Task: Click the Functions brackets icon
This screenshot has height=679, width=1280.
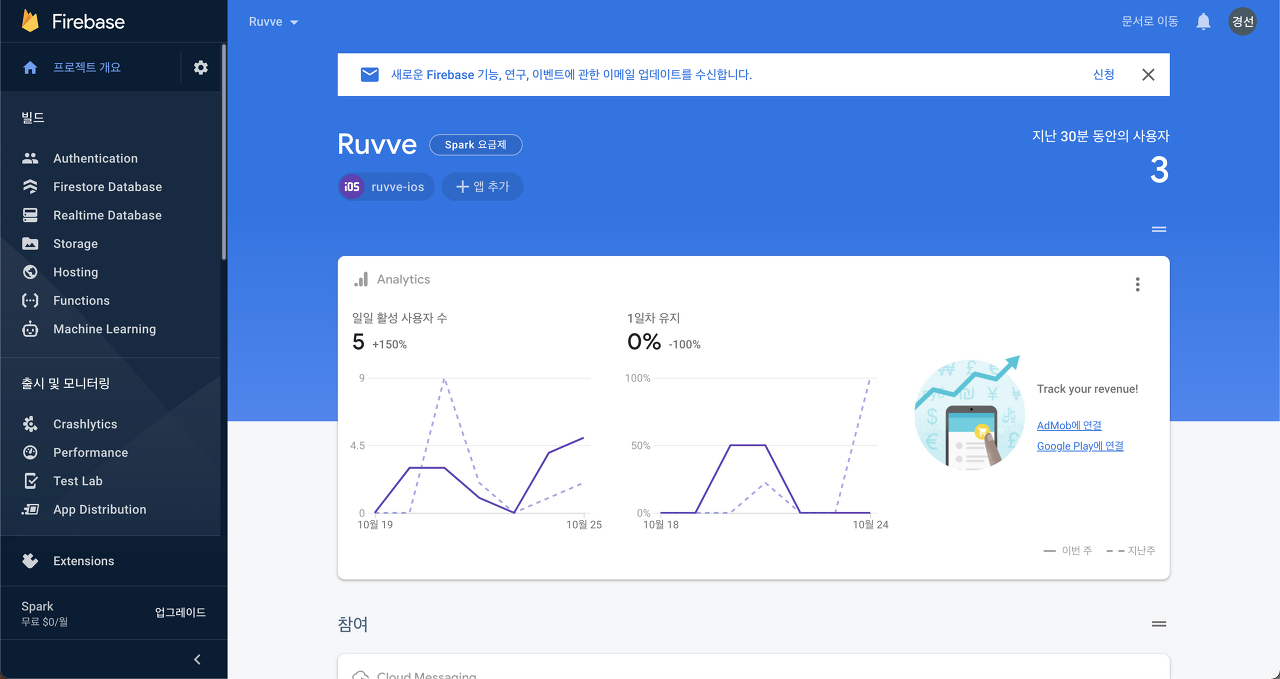Action: click(30, 300)
